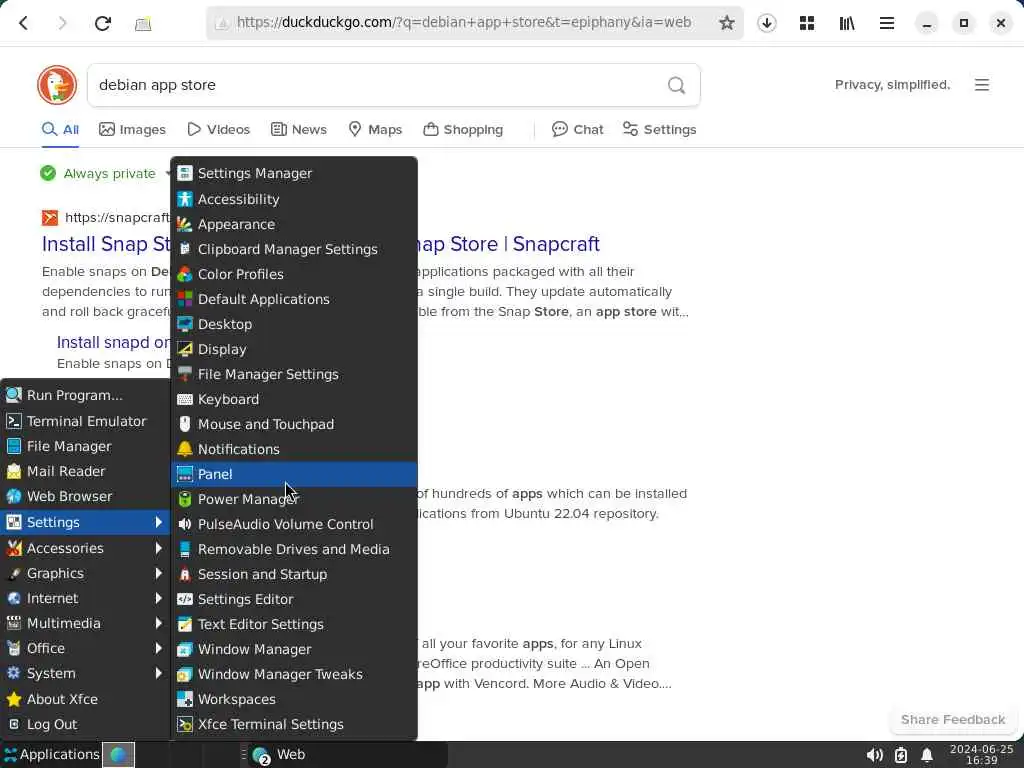Switch to News search tab
Viewport: 1024px width, 768px height.
click(299, 129)
